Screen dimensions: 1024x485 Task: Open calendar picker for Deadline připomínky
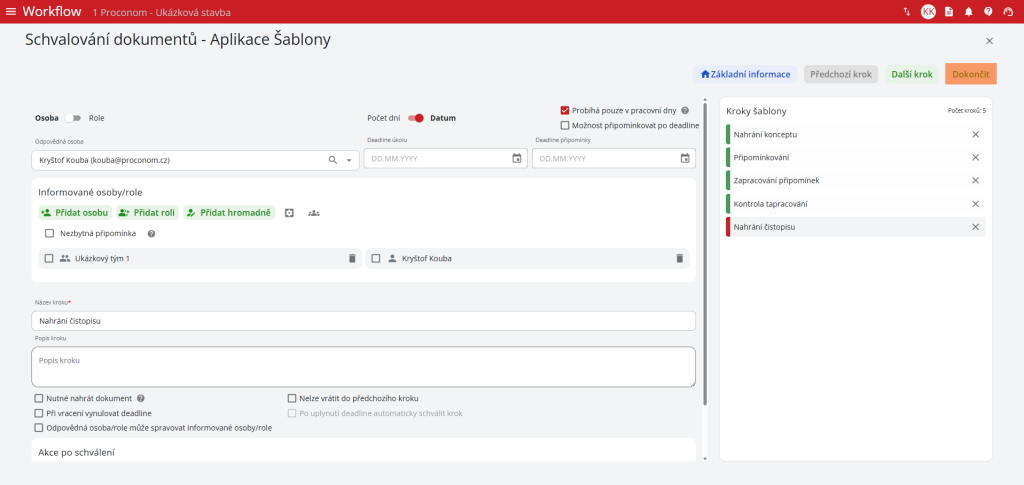[685, 159]
